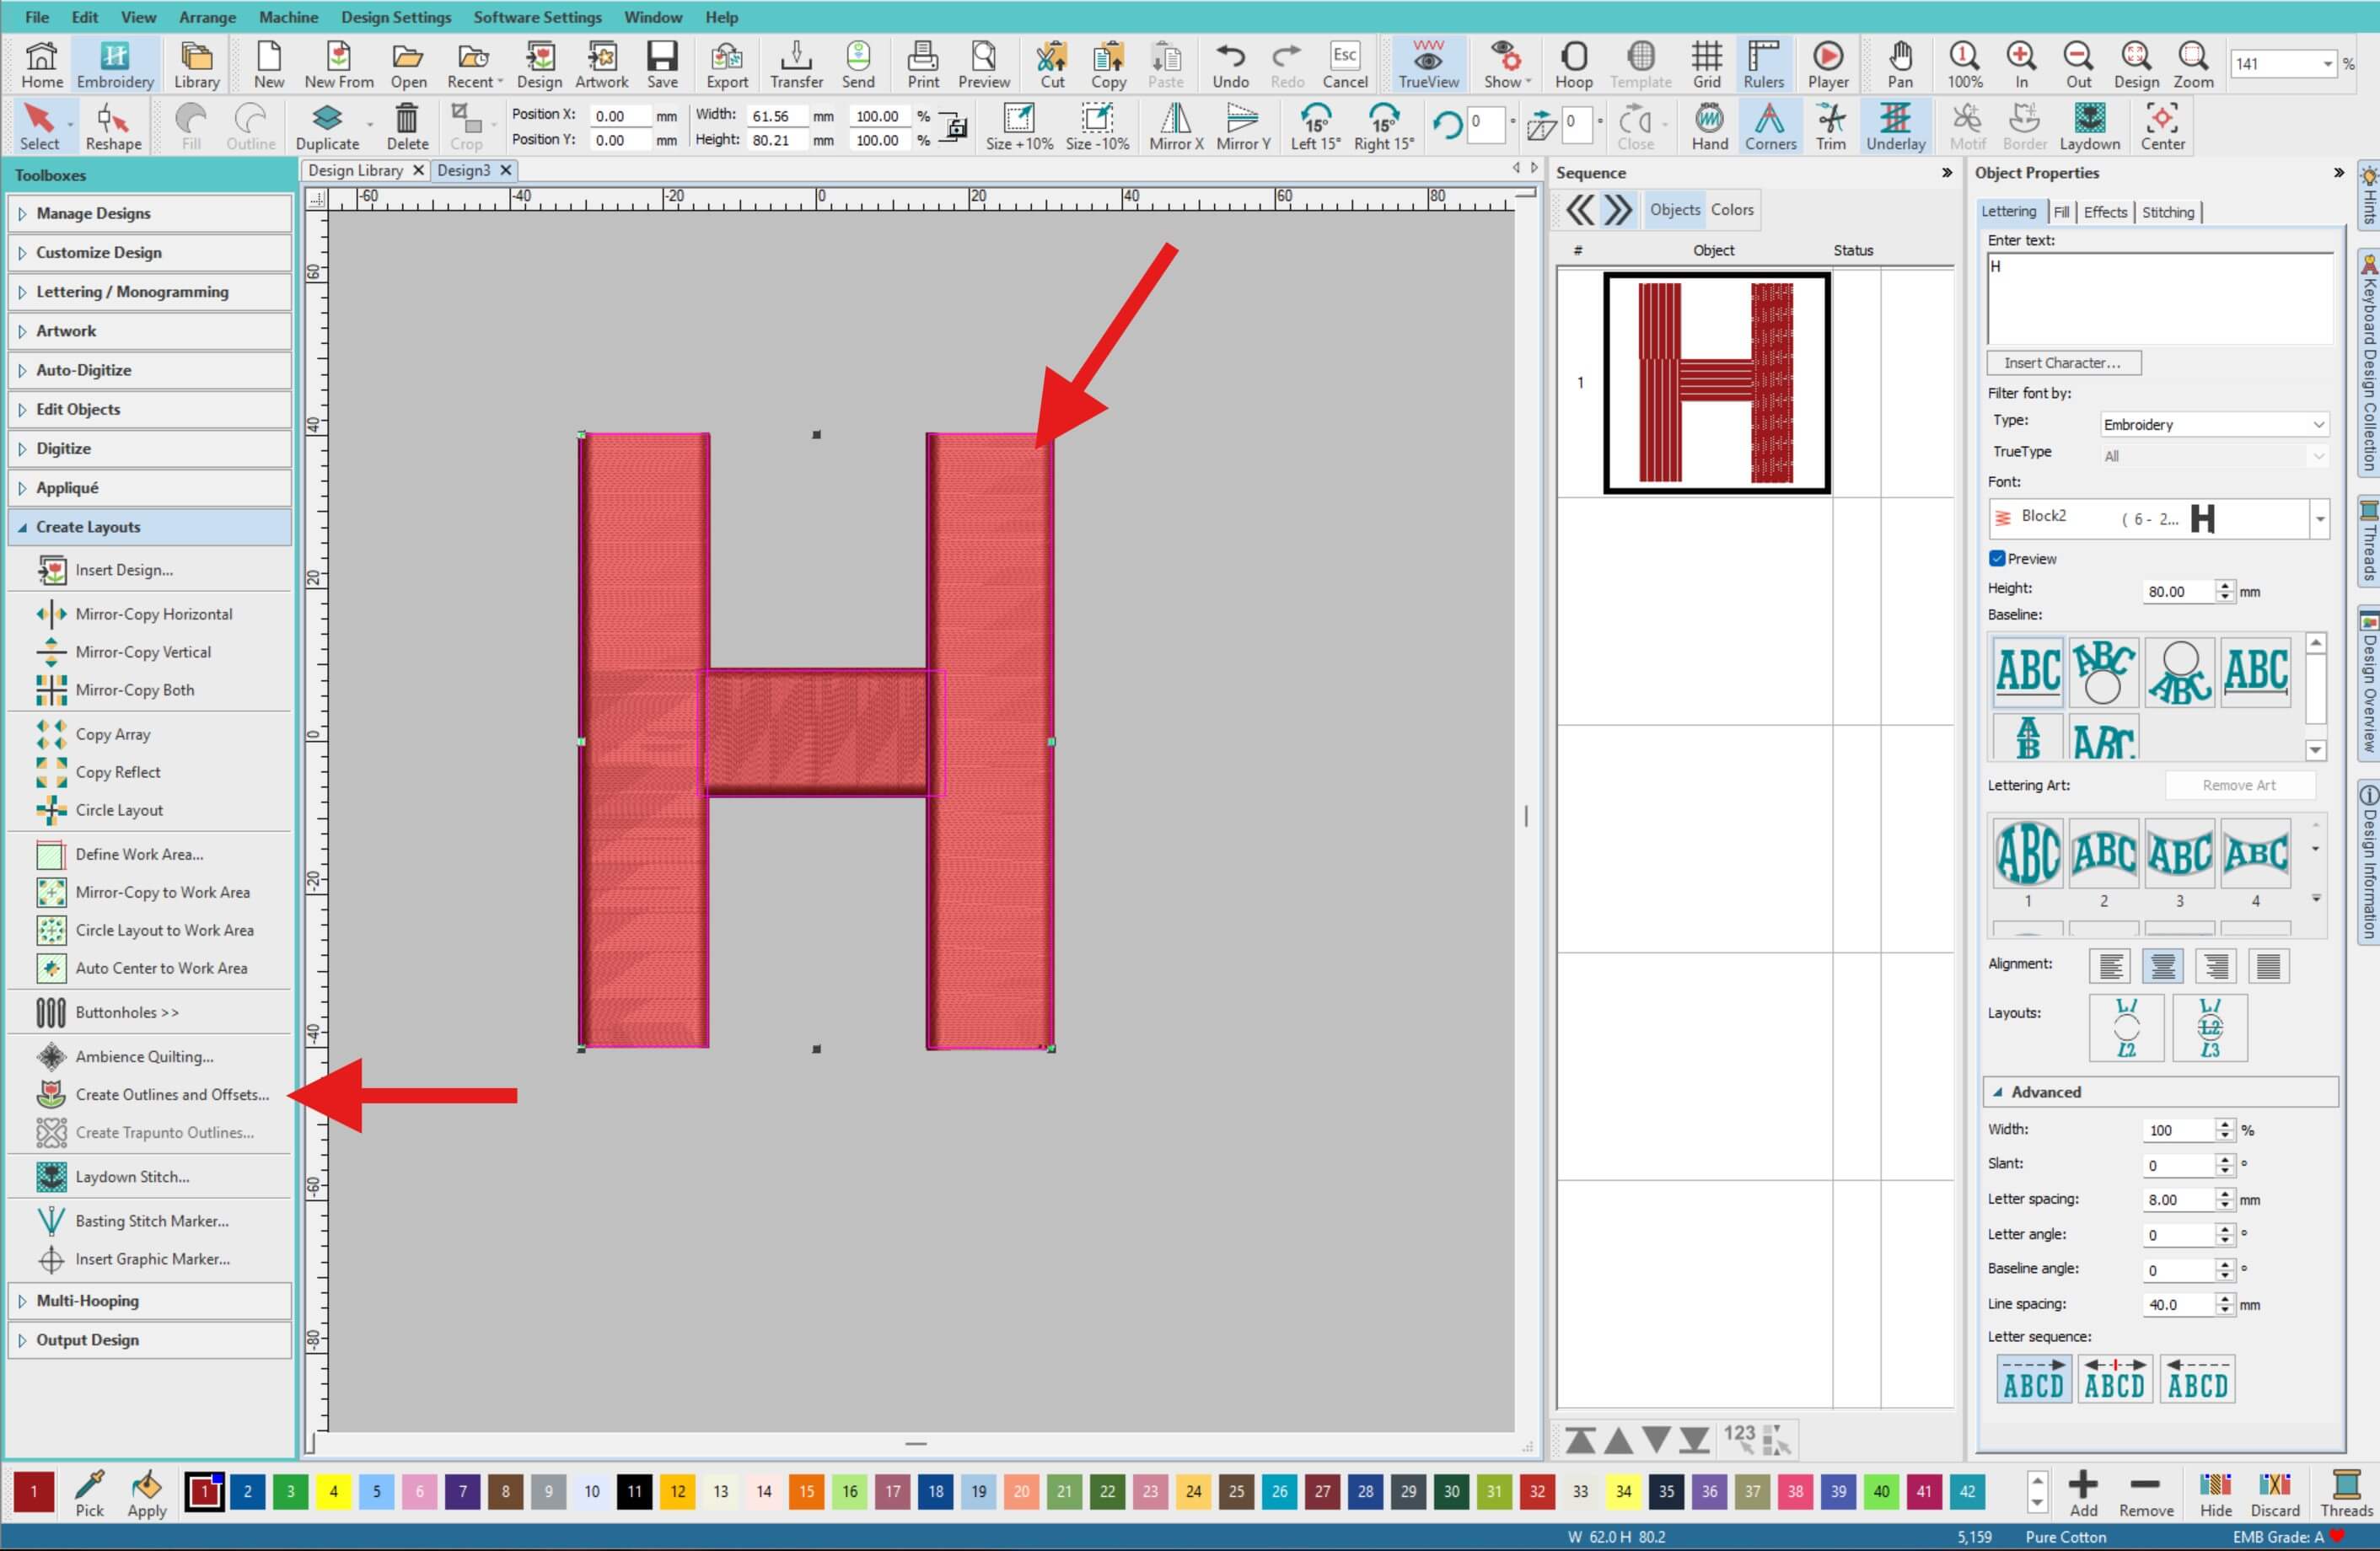Switch to Colors in Sequence panel
The width and height of the screenshot is (2380, 1551).
(1731, 210)
